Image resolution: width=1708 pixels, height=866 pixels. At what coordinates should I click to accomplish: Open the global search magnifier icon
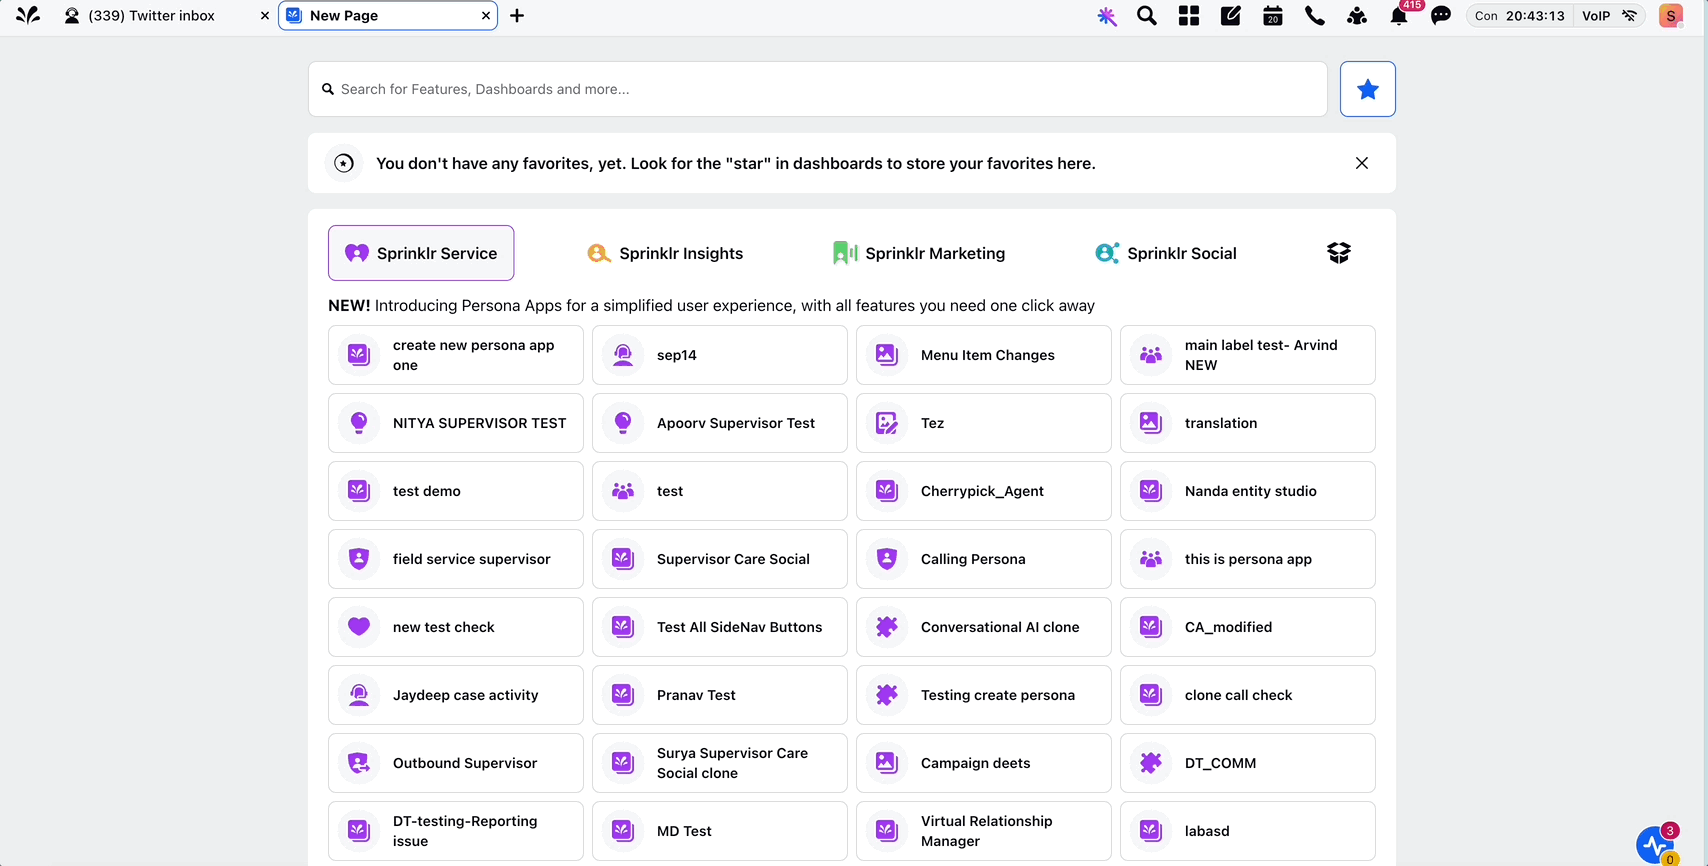coord(1147,16)
